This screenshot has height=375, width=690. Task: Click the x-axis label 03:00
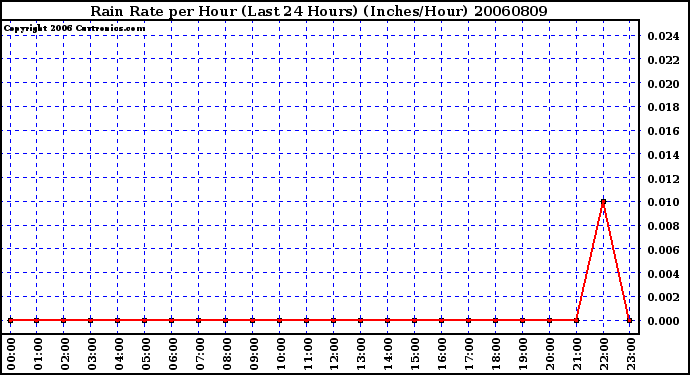pos(92,354)
